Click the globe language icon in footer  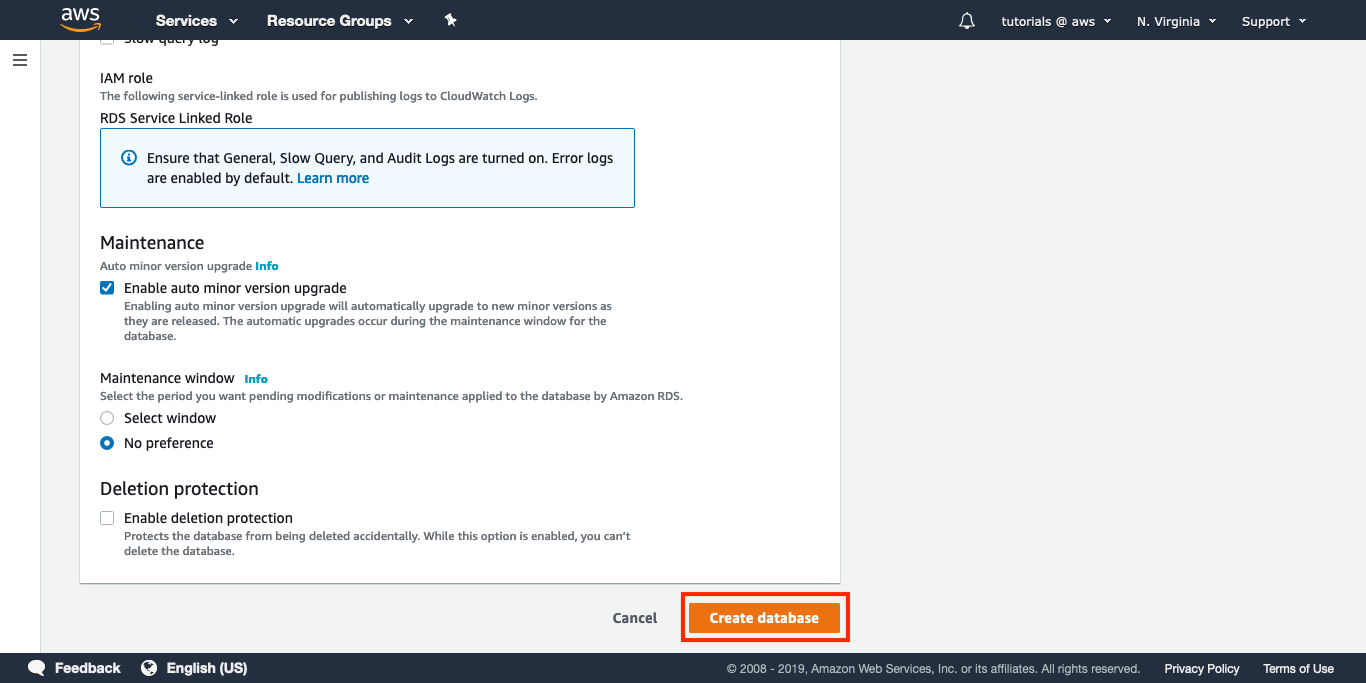click(x=149, y=668)
